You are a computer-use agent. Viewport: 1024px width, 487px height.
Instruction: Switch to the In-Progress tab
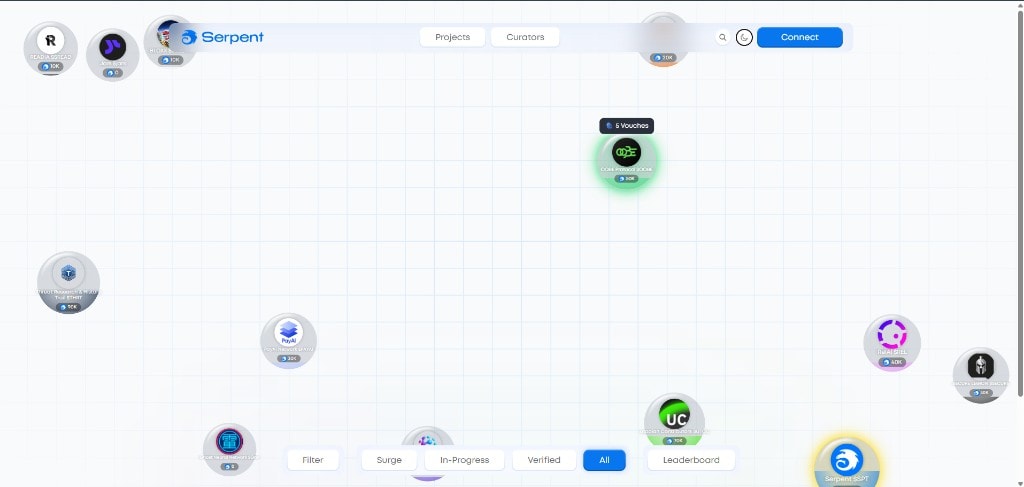click(x=464, y=460)
